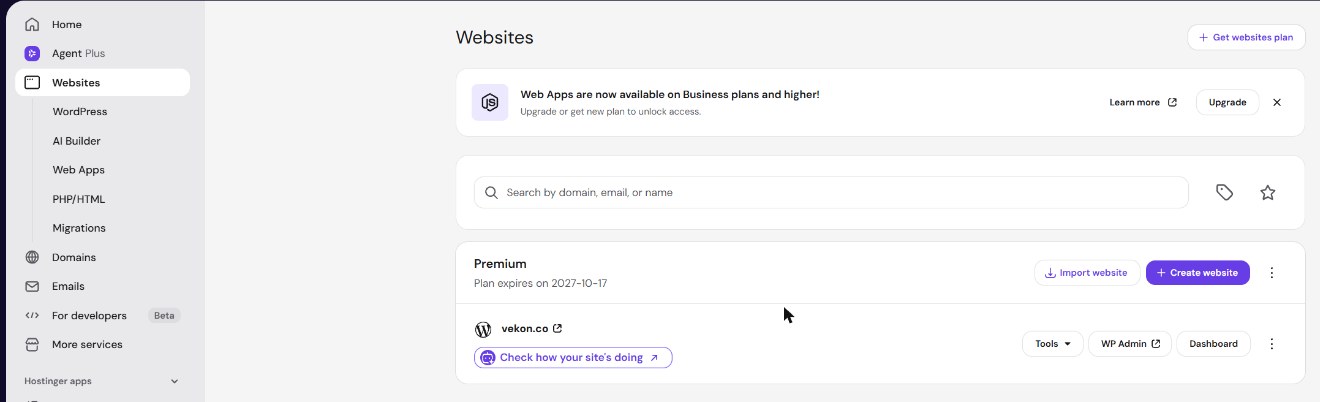Open vekon.co row three-dot menu
The height and width of the screenshot is (402, 1320).
point(1272,344)
